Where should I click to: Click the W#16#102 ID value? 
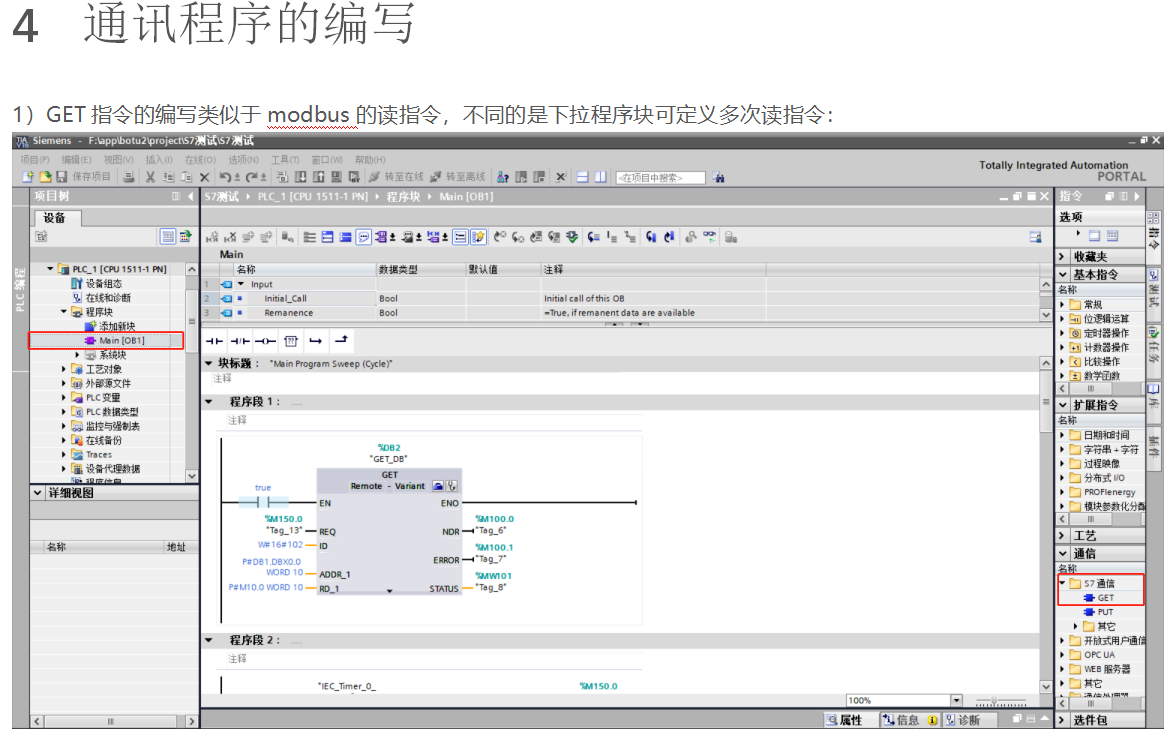(x=281, y=544)
